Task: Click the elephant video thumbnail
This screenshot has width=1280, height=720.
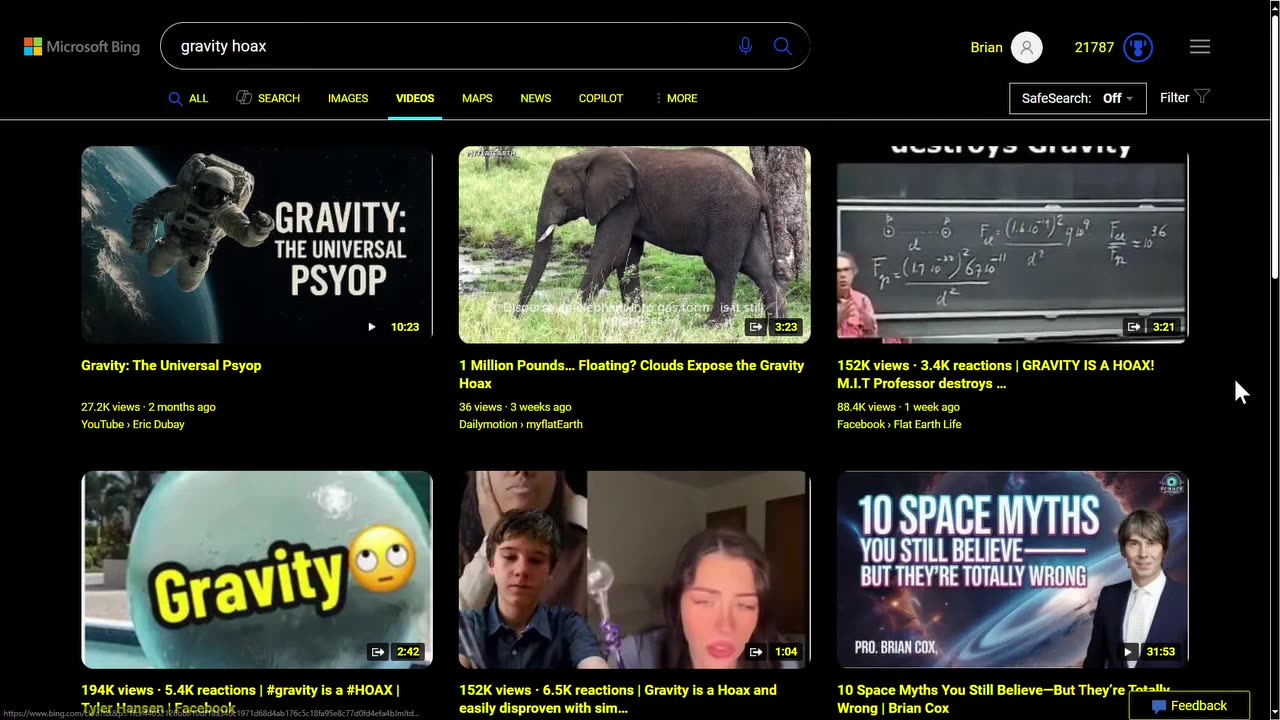Action: [x=635, y=245]
